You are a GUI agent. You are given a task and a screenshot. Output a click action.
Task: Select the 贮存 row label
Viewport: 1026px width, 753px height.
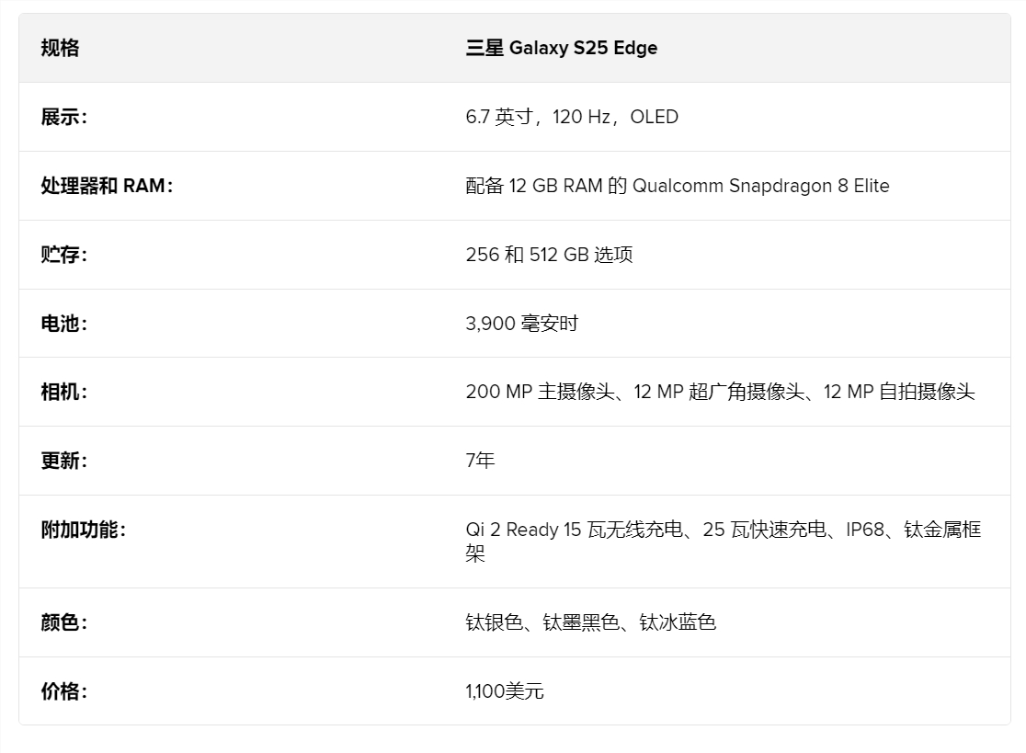point(64,255)
